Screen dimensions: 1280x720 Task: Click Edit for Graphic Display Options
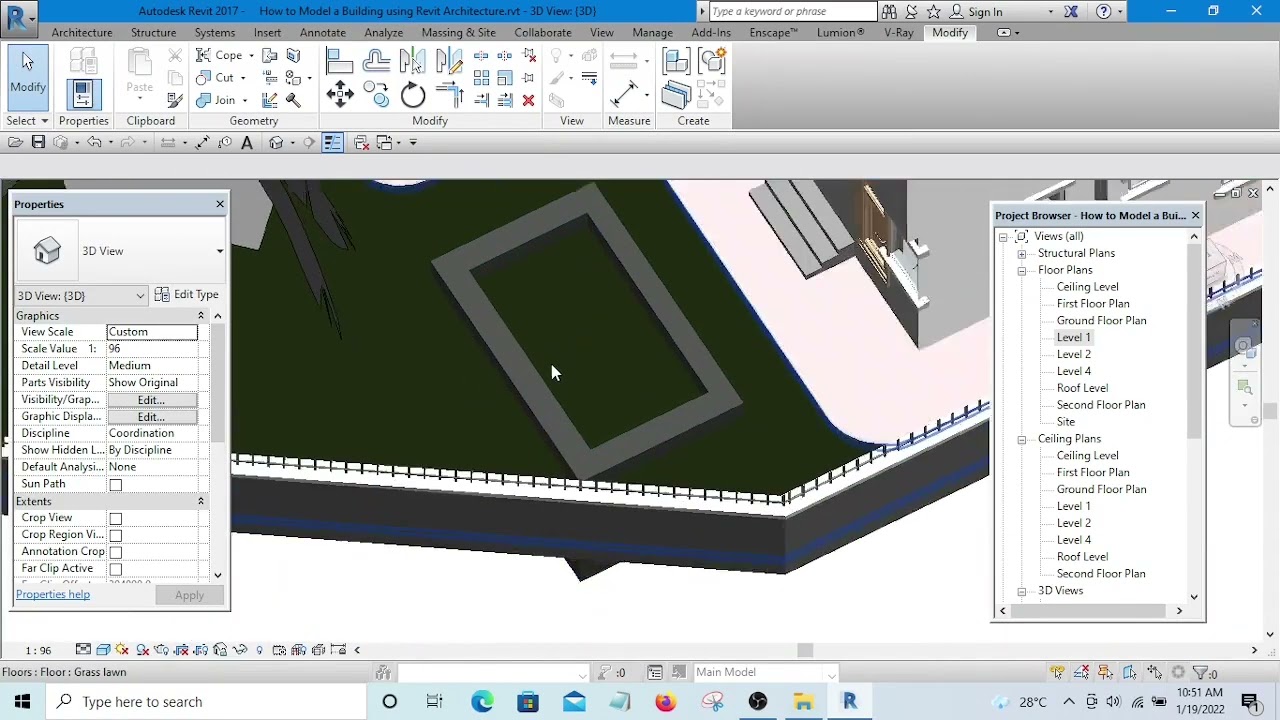point(151,417)
